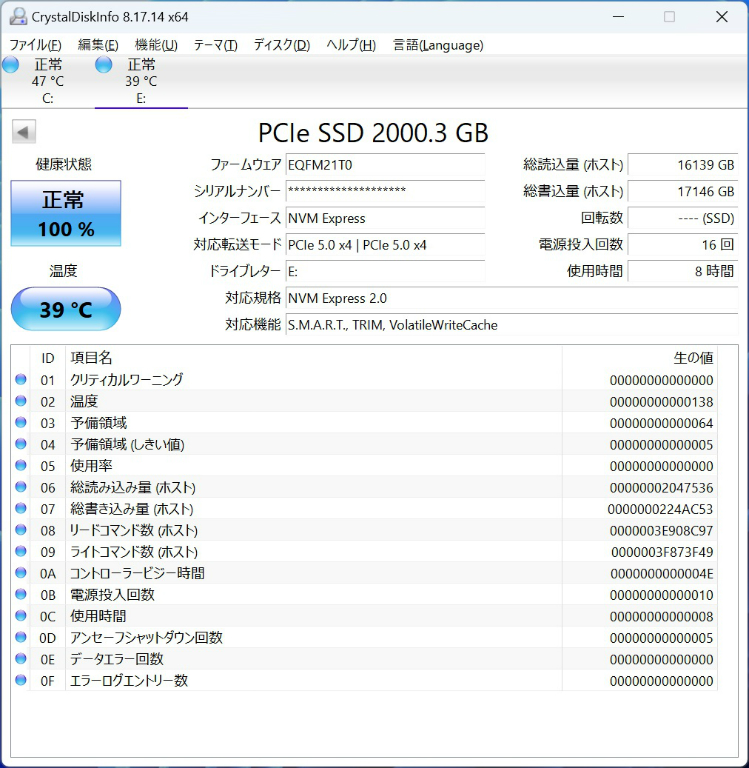749x768 pixels.
Task: Open the 機能(U) menu
Action: point(156,45)
